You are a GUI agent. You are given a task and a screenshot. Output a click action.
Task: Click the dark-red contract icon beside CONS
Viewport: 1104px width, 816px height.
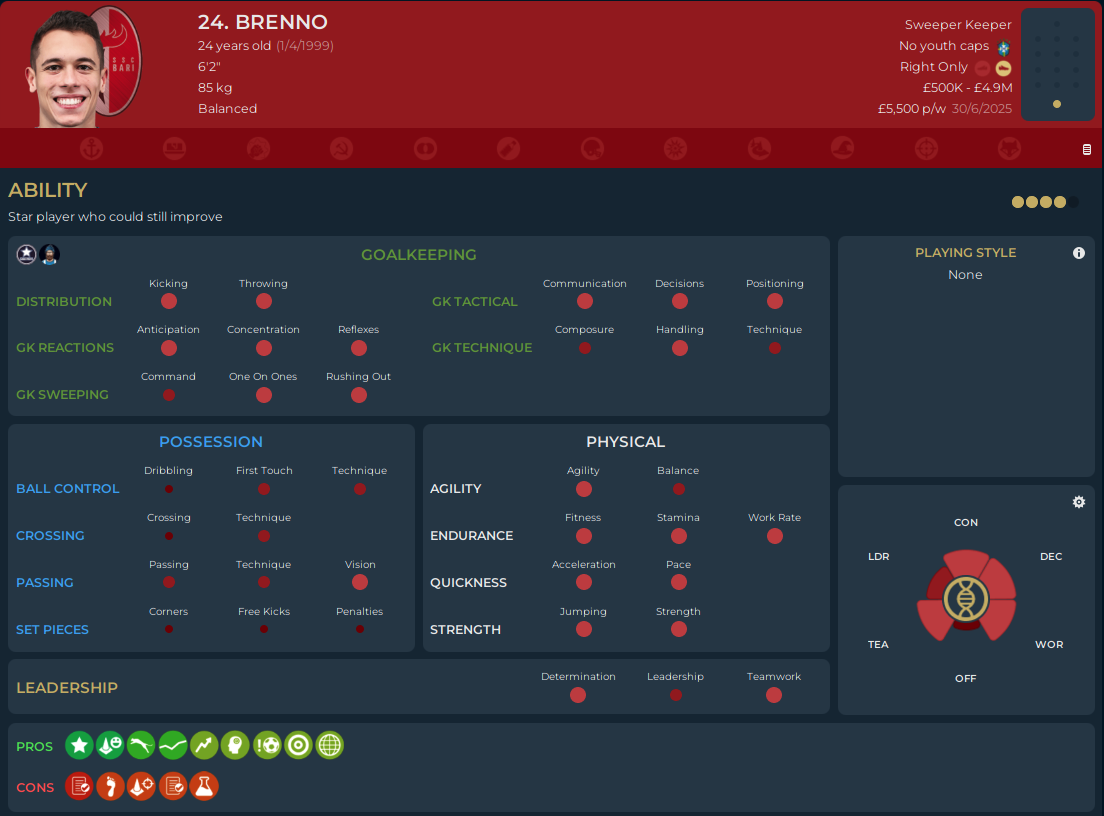click(x=80, y=786)
